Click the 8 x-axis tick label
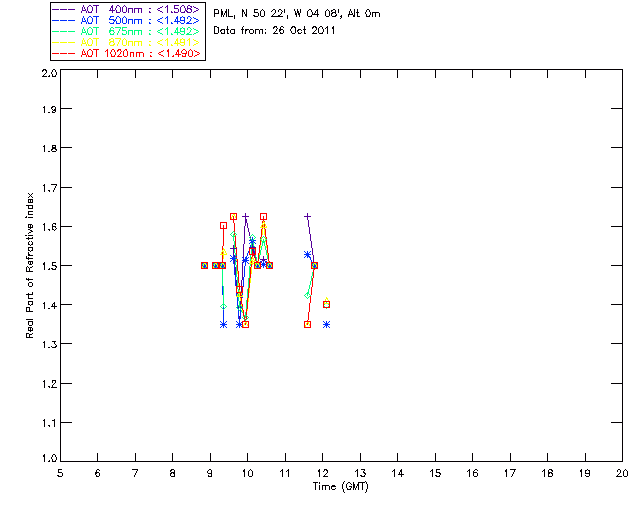This screenshot has width=640, height=512. coord(173,473)
